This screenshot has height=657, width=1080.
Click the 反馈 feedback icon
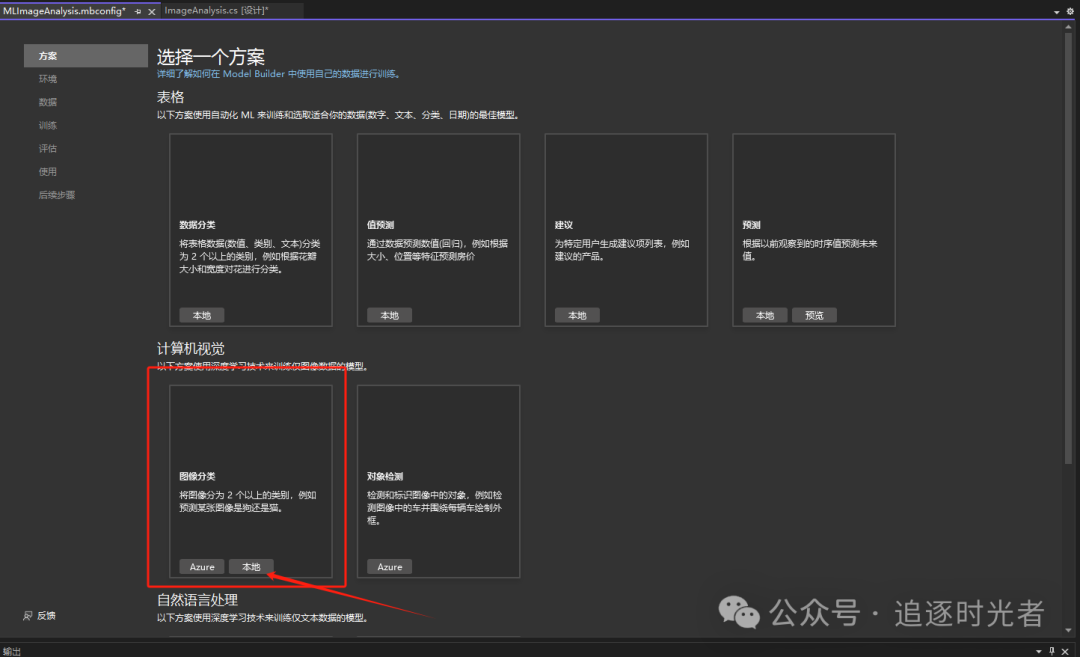tap(28, 615)
